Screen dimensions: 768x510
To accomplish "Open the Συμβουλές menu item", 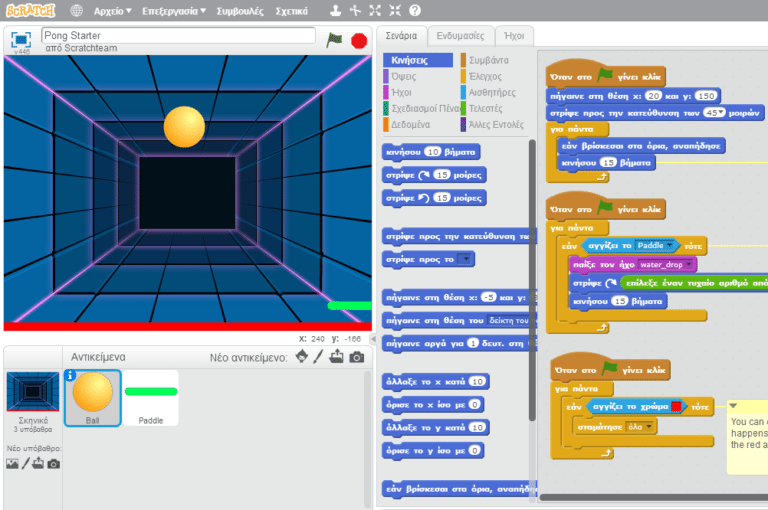I will tap(240, 11).
